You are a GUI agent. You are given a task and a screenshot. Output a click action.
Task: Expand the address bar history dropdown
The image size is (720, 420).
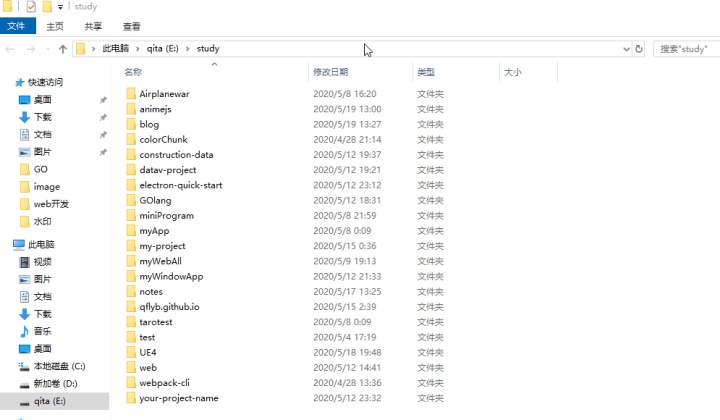(626, 49)
